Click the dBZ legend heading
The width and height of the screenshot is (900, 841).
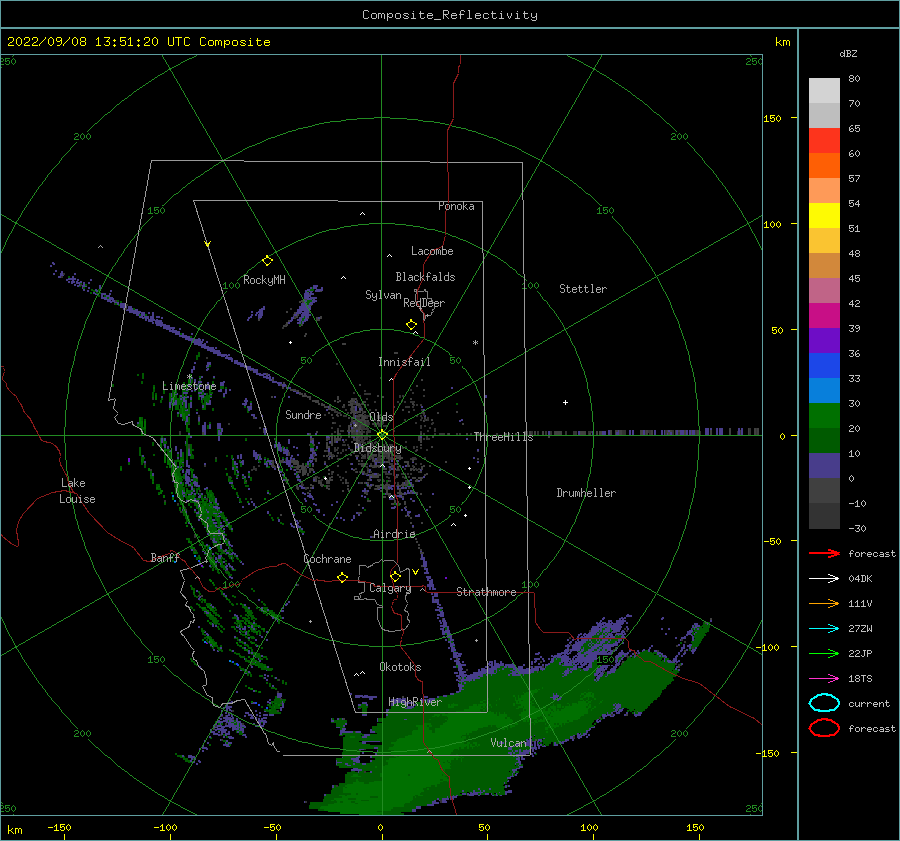(848, 53)
